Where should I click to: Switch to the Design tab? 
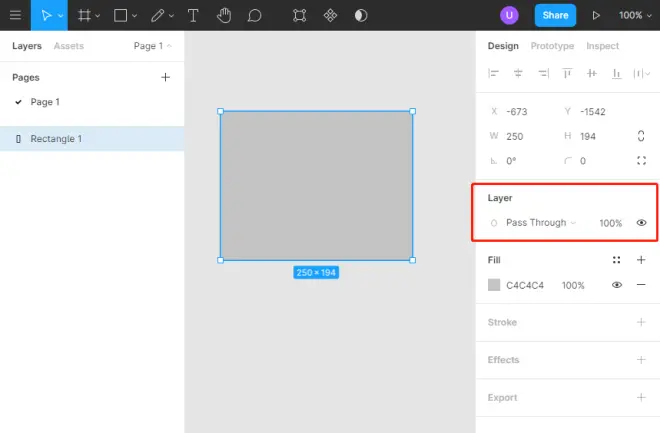(503, 46)
